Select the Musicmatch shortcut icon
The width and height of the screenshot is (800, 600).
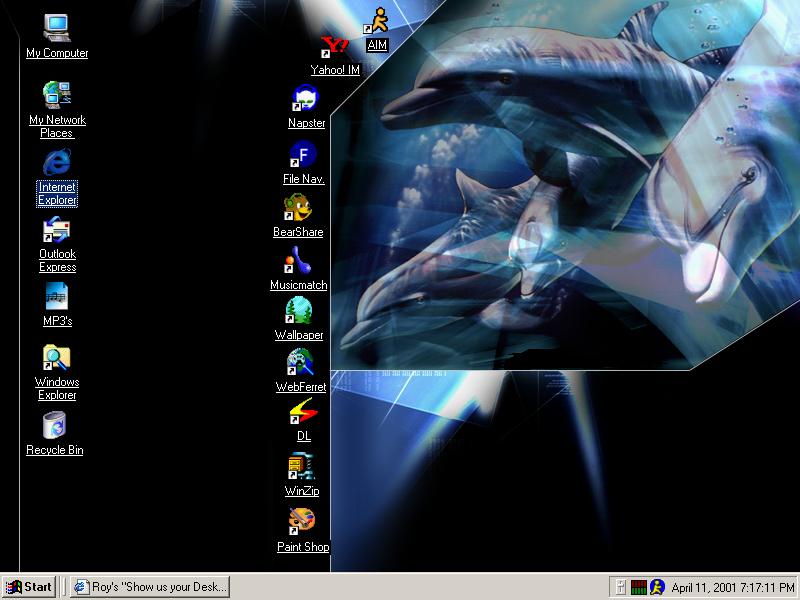tap(299, 261)
